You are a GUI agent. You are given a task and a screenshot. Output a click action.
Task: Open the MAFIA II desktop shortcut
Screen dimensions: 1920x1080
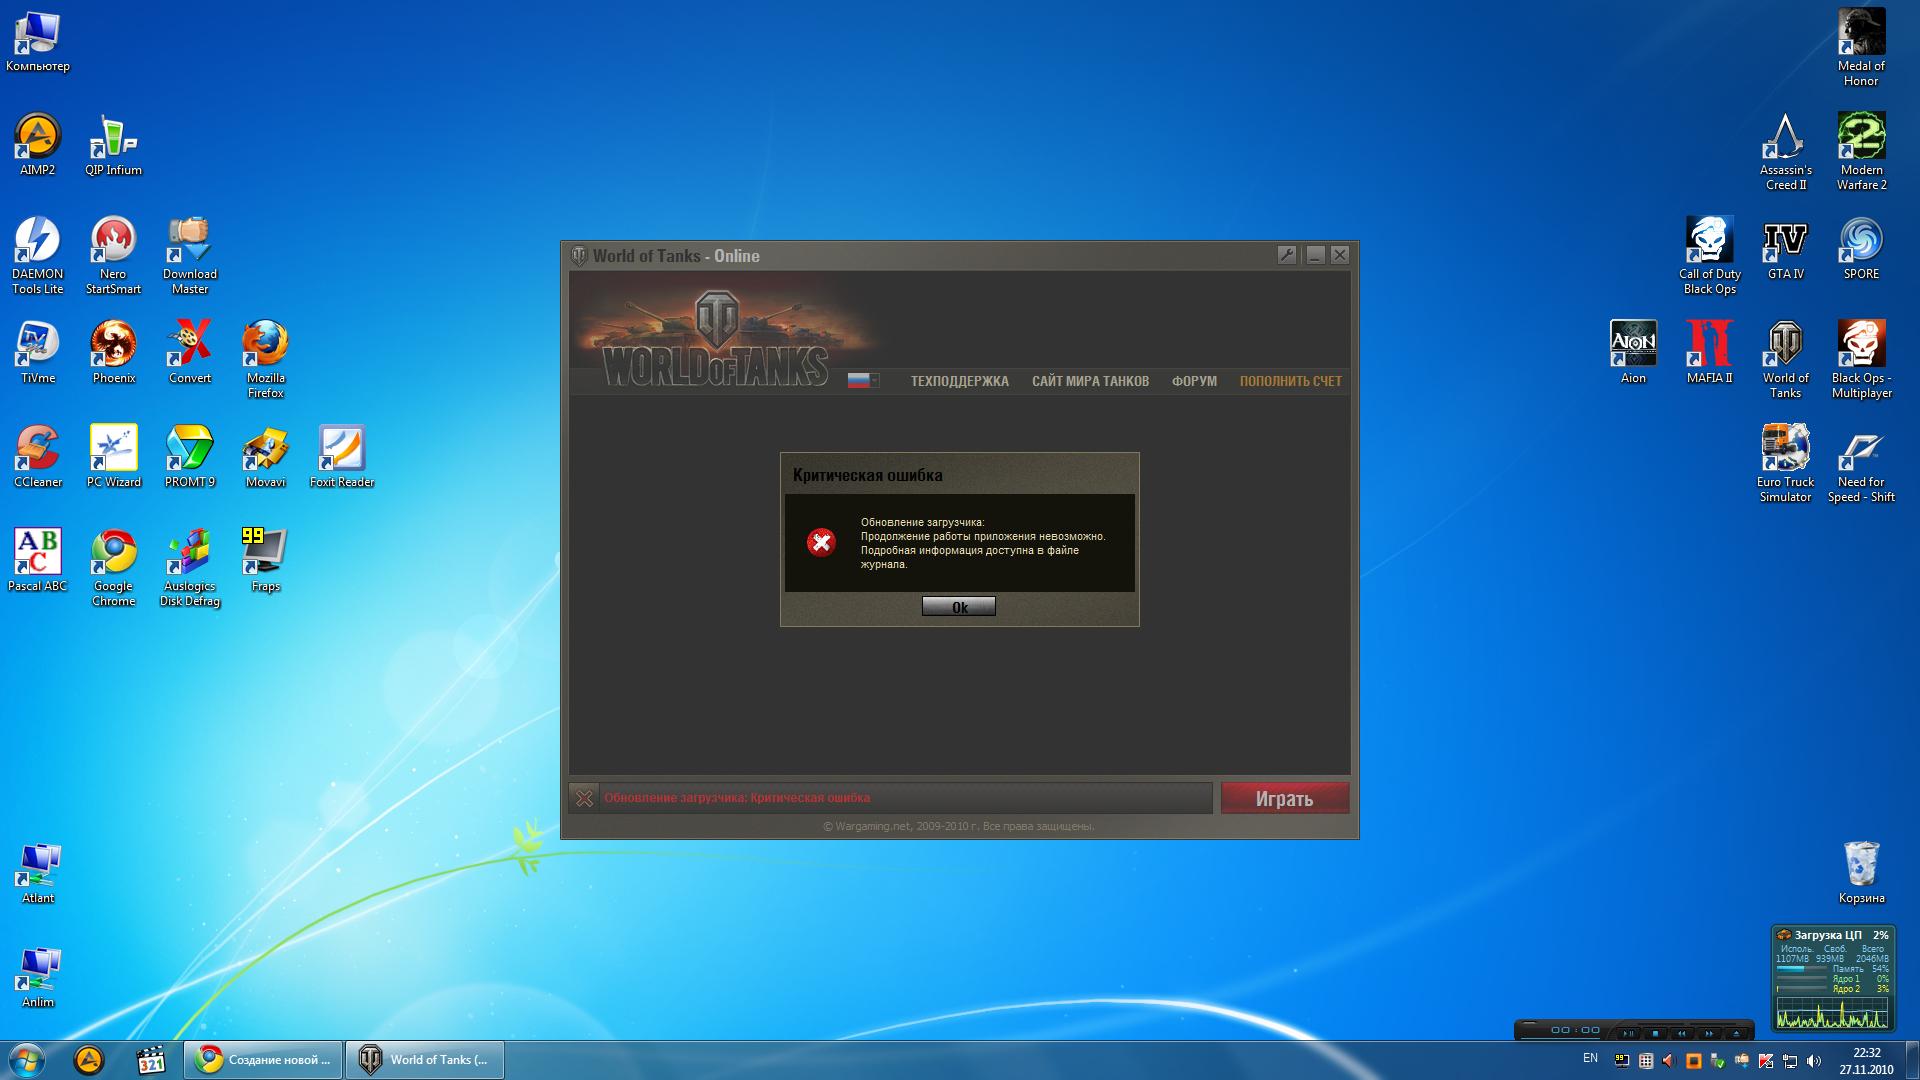[1709, 353]
